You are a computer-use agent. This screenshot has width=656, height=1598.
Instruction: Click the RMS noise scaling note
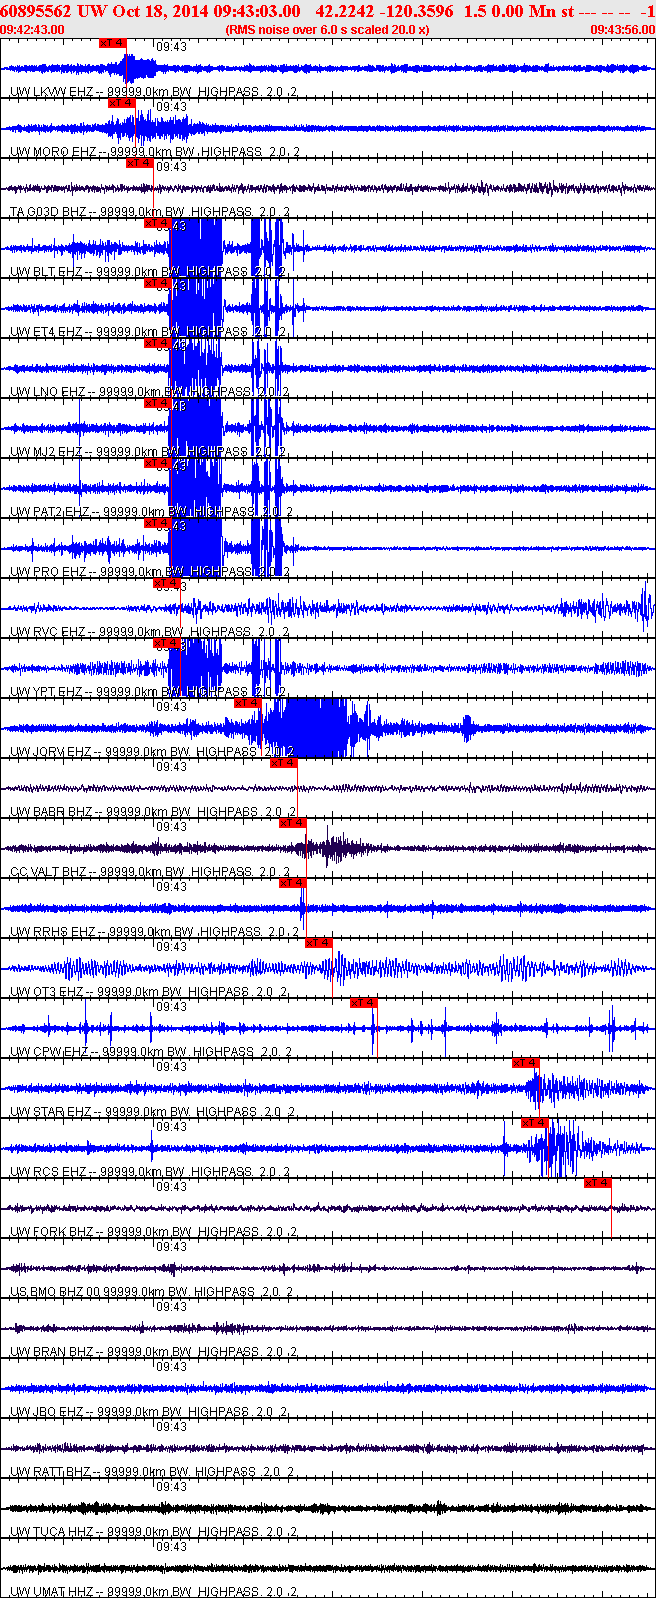[x=328, y=30]
